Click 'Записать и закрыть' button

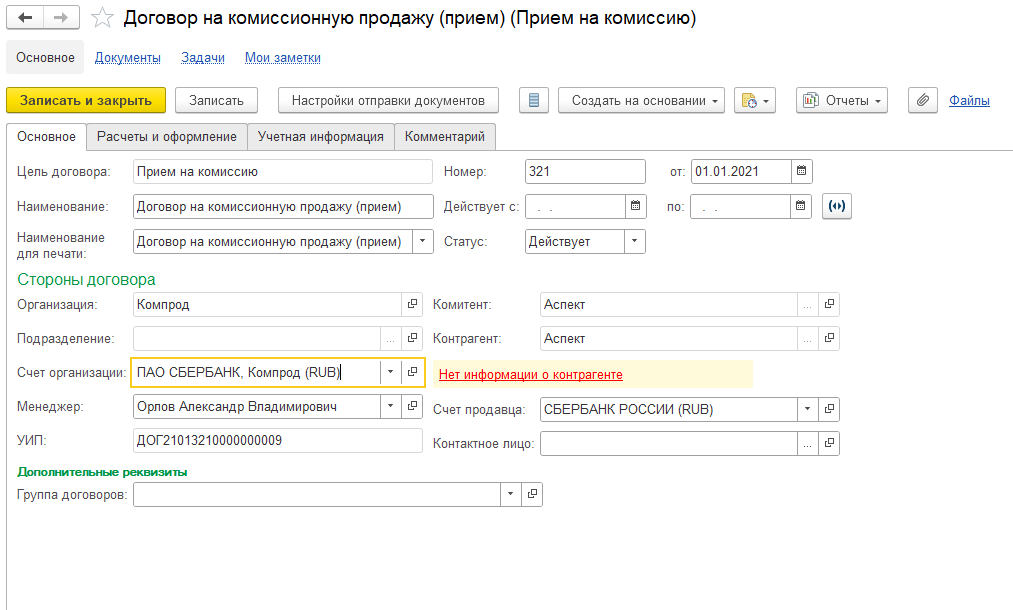coord(86,100)
